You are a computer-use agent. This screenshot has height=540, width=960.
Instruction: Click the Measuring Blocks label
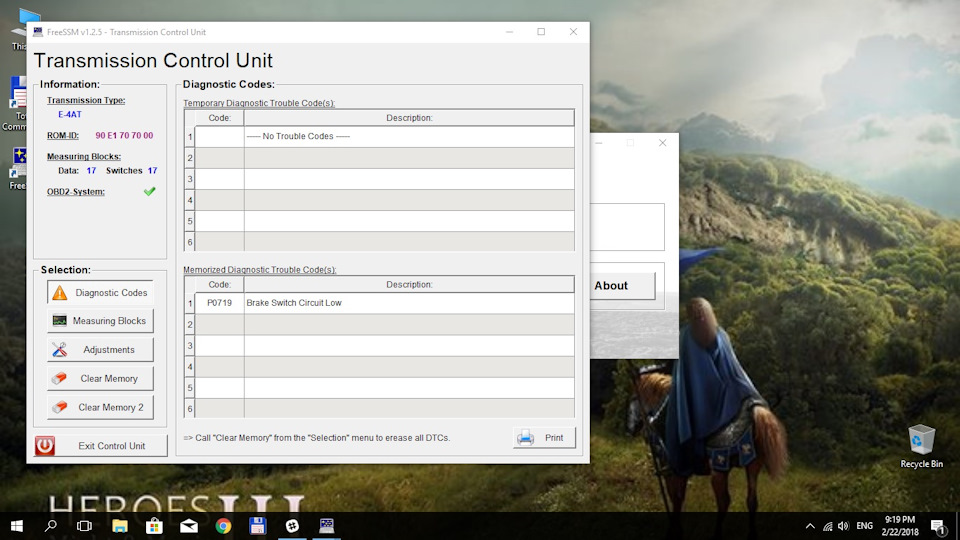coord(84,157)
